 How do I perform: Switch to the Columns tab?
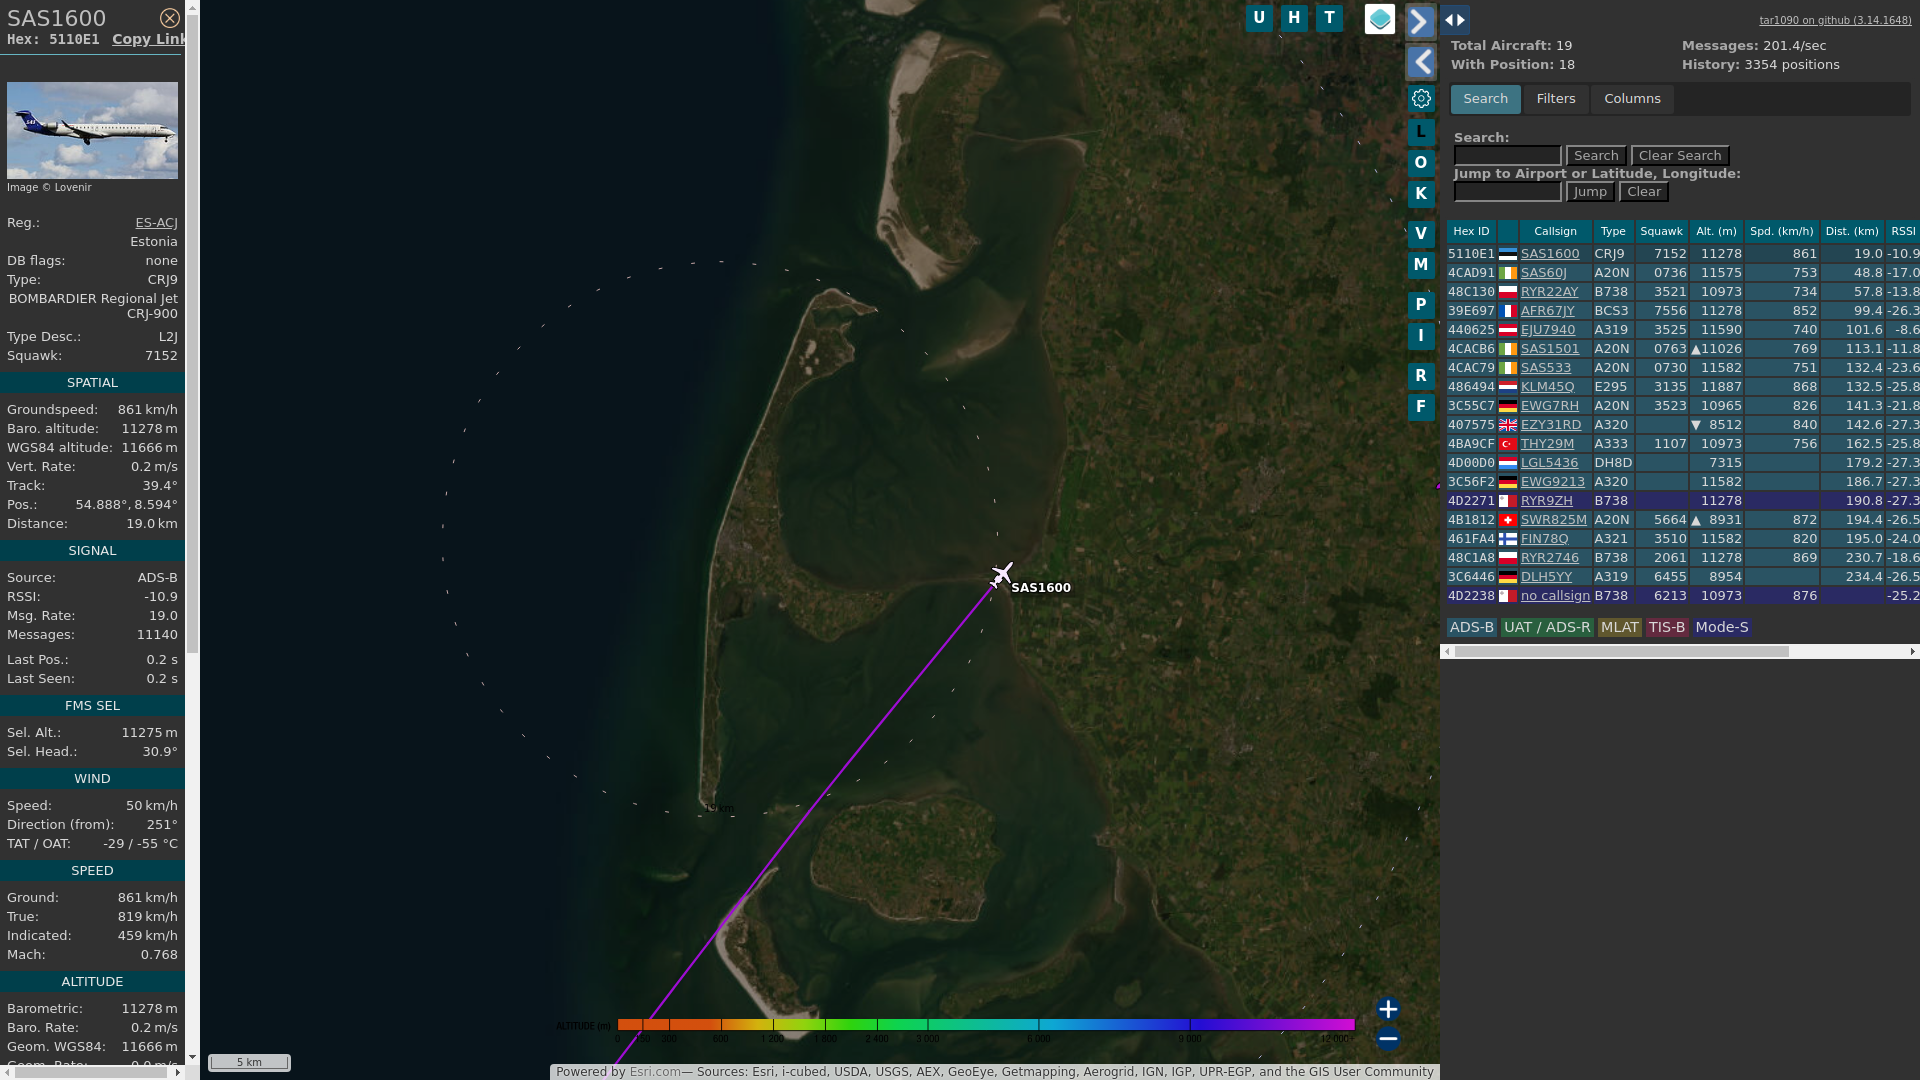click(1632, 99)
